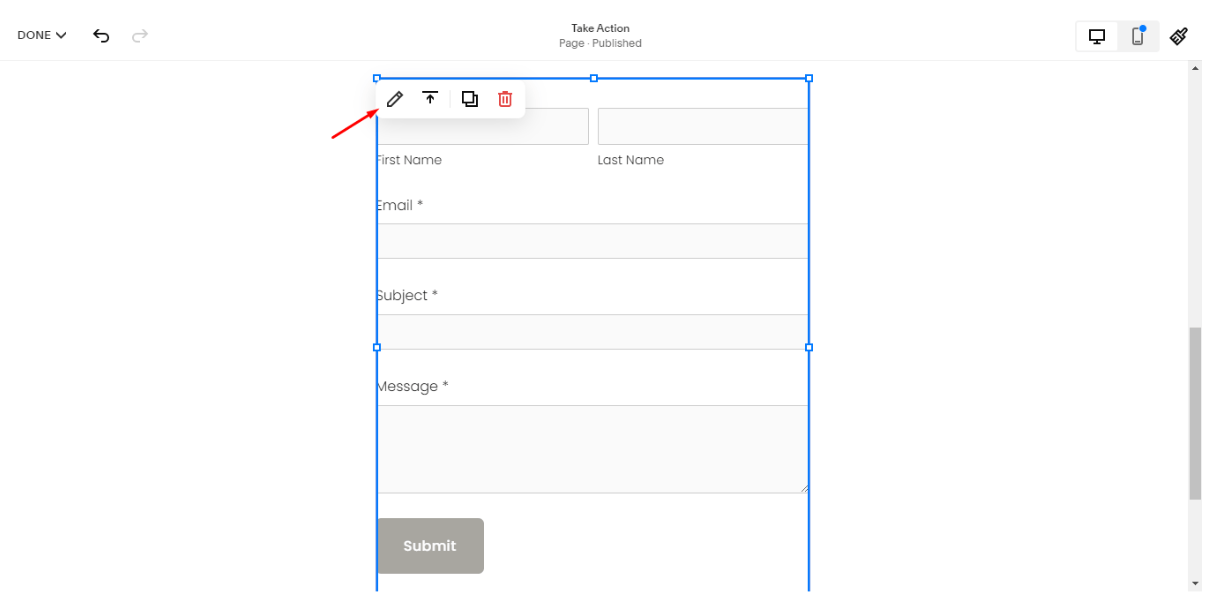Click inside the Email field
The image size is (1212, 610).
pyautogui.click(x=592, y=240)
